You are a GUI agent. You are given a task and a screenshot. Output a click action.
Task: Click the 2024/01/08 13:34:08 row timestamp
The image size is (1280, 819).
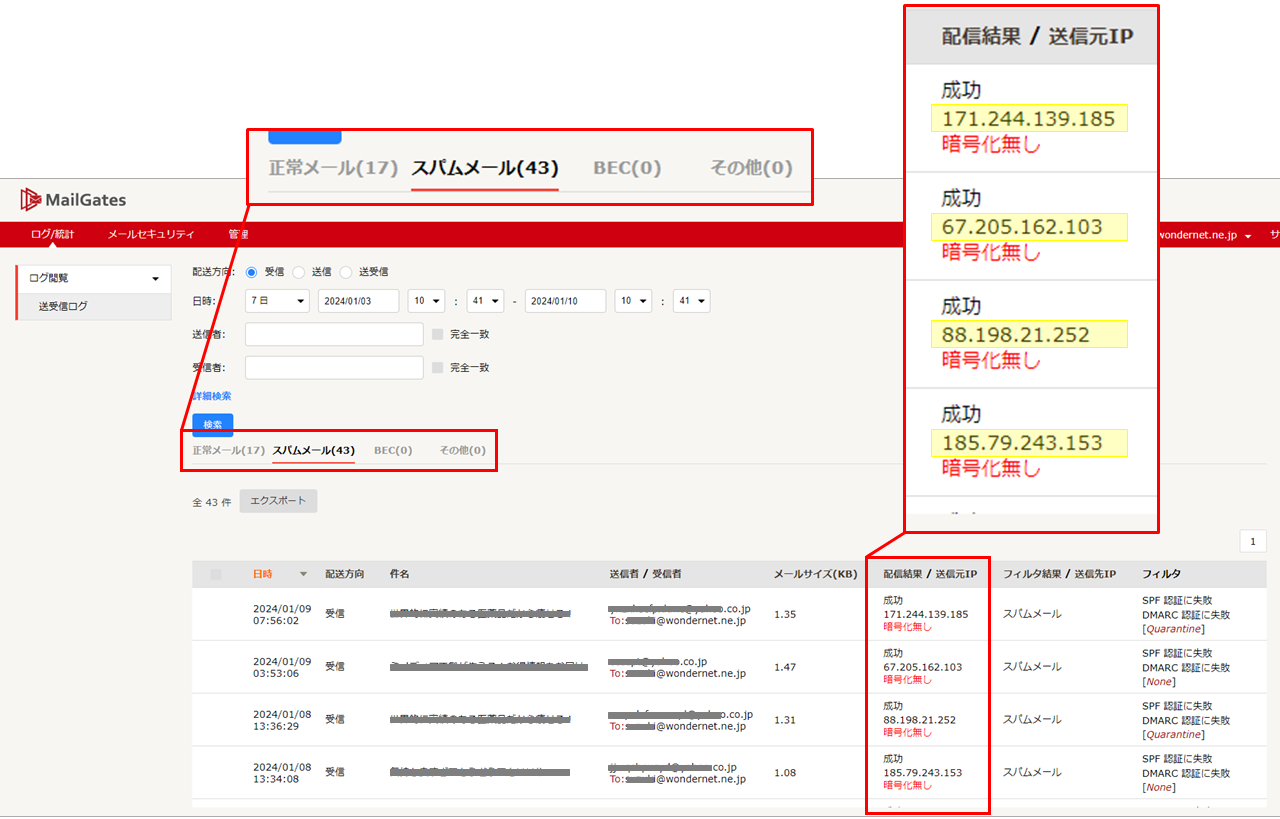282,772
